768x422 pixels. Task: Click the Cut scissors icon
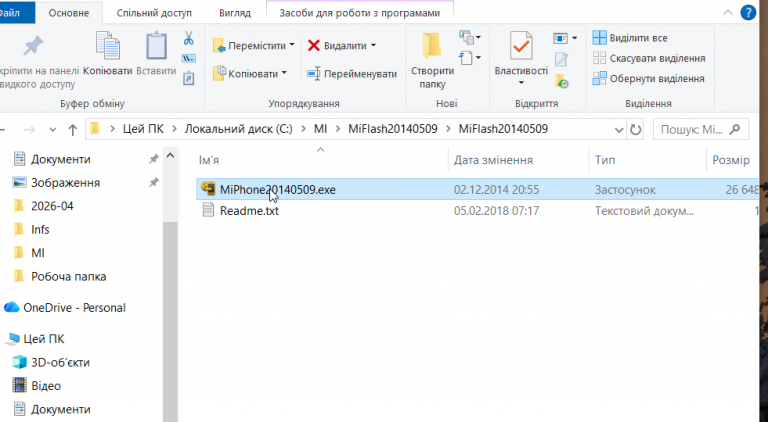coord(189,38)
